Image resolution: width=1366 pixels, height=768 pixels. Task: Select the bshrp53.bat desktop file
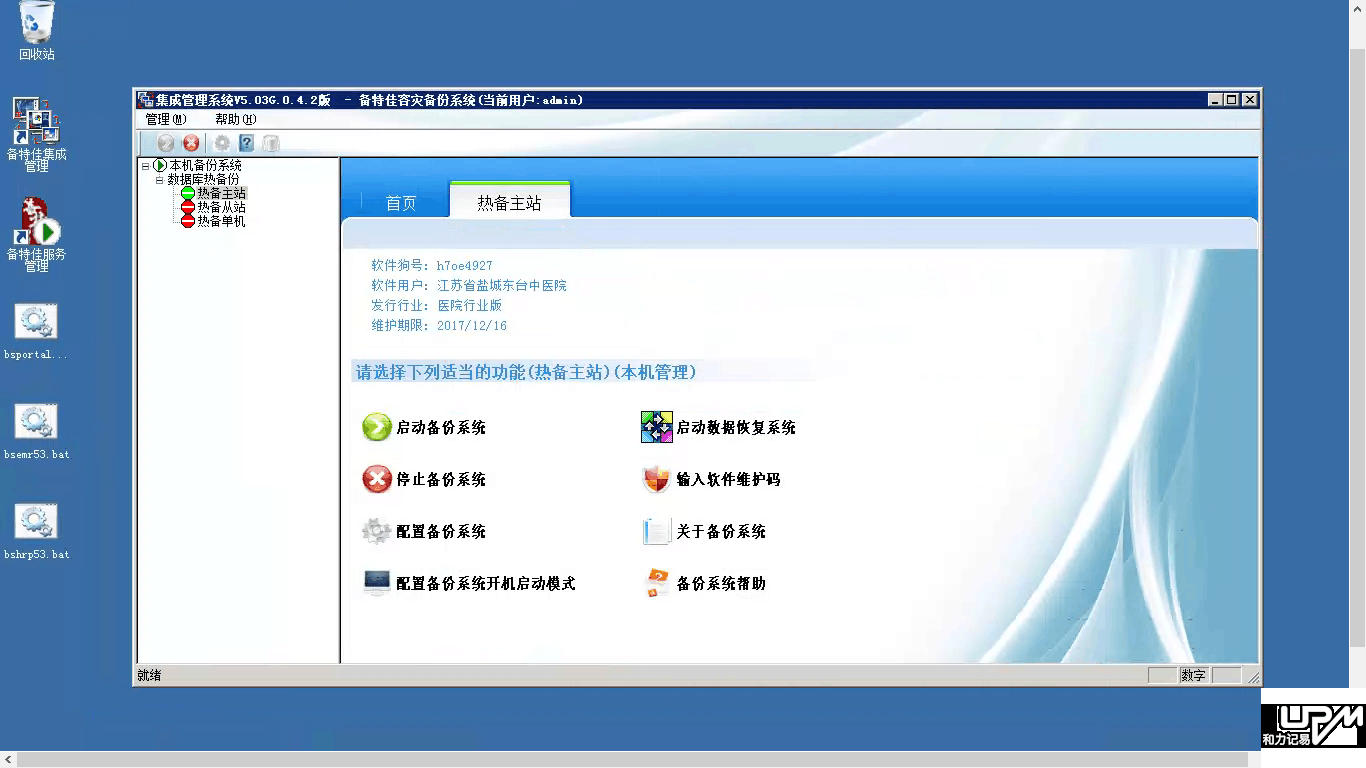37,532
